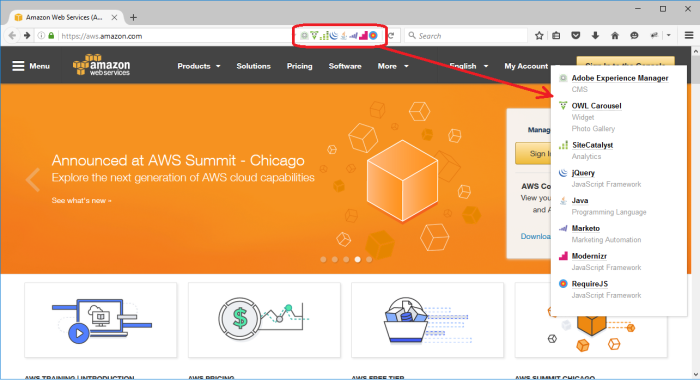Screen dimensions: 700x380
Task: Click the Marketo icon in URL bar
Action: coord(353,35)
